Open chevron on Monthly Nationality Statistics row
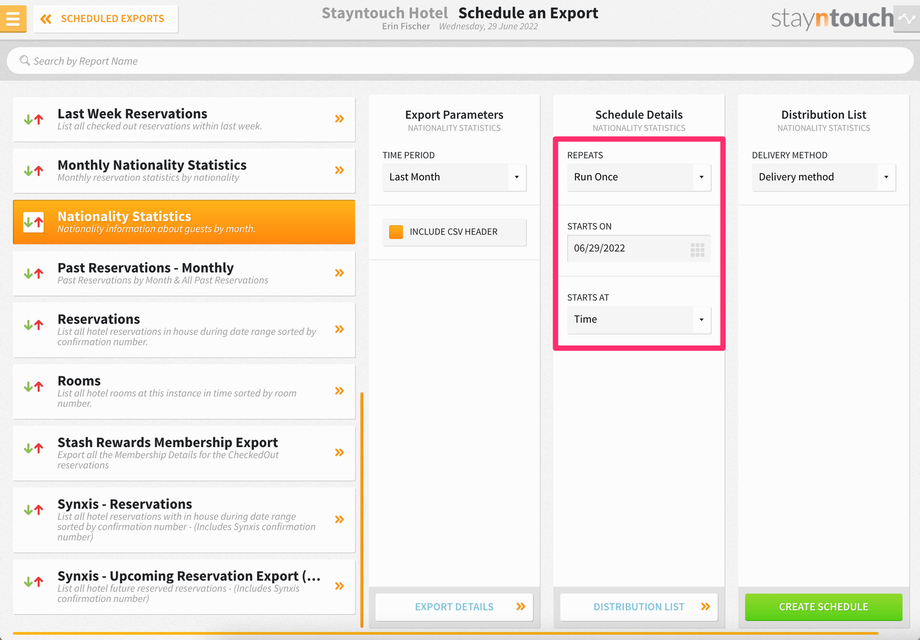The image size is (920, 640). pyautogui.click(x=339, y=170)
